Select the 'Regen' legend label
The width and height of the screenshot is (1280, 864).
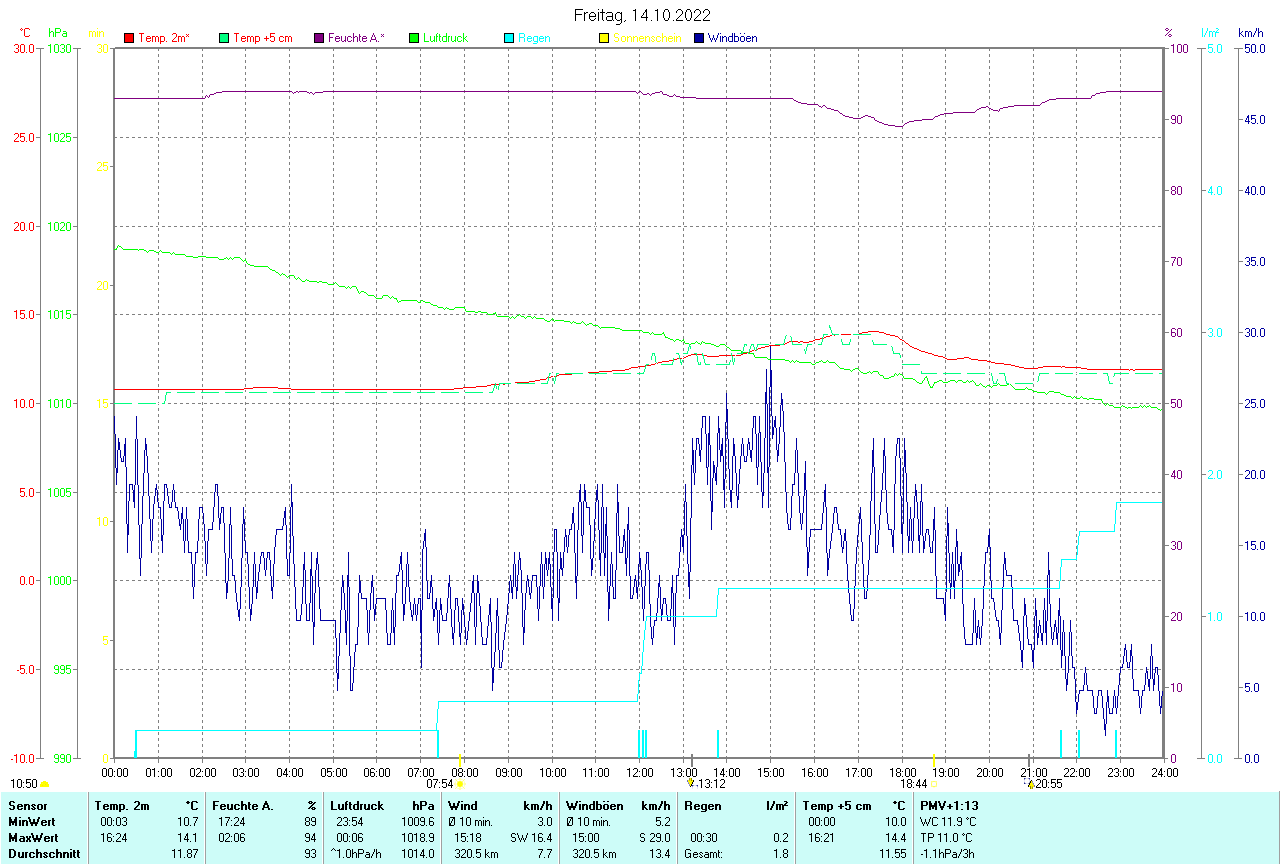(533, 38)
